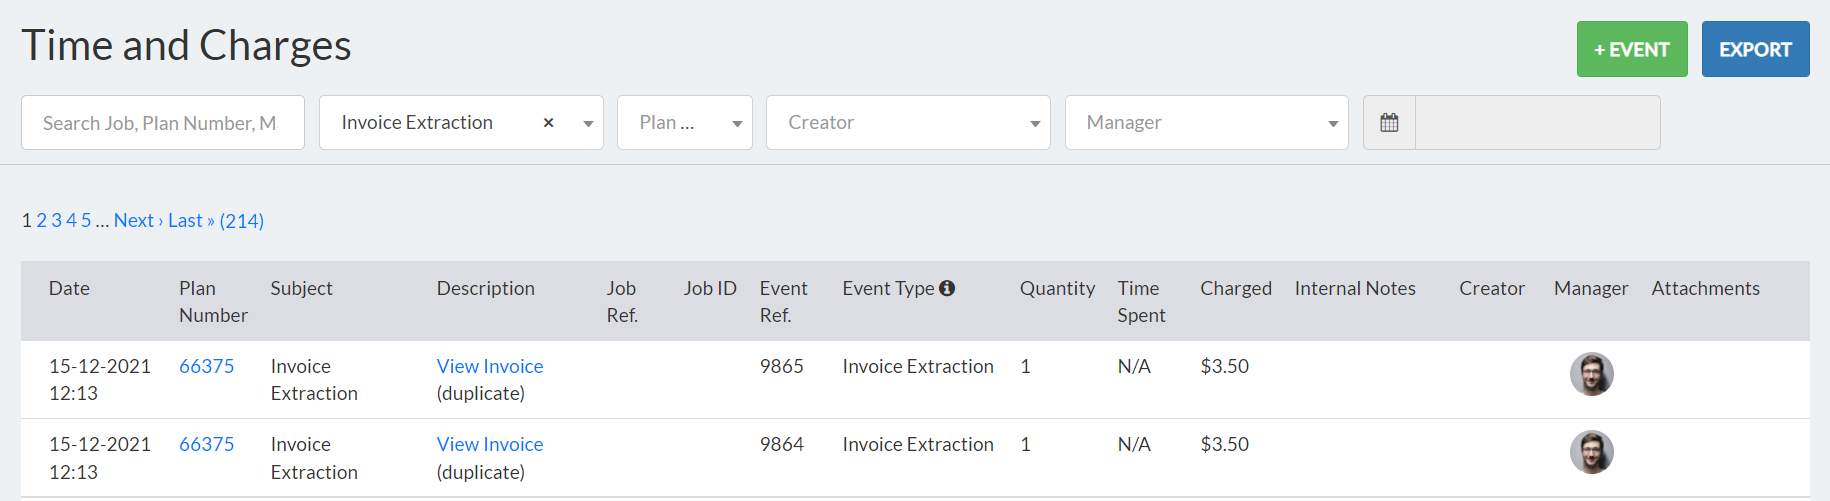The image size is (1830, 501).
Task: Click the calendar date picker icon
Action: [x=1389, y=123]
